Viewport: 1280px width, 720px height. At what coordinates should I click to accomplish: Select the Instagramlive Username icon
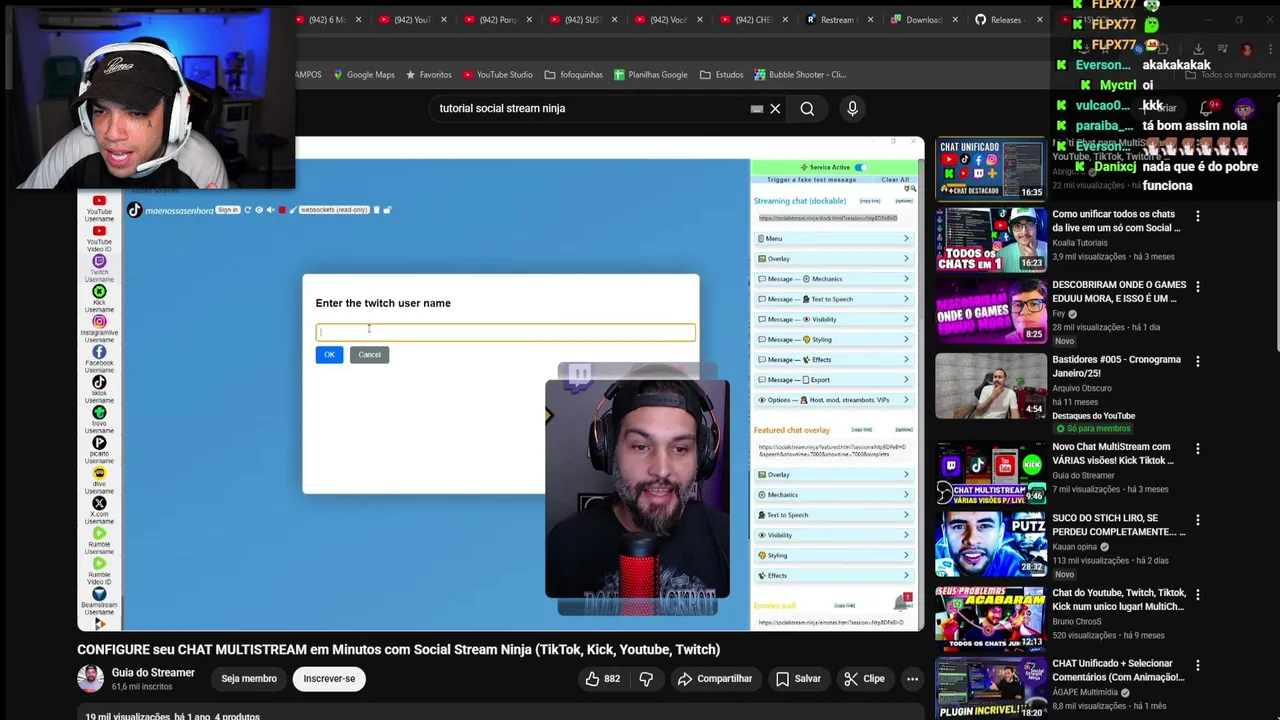pyautogui.click(x=99, y=322)
